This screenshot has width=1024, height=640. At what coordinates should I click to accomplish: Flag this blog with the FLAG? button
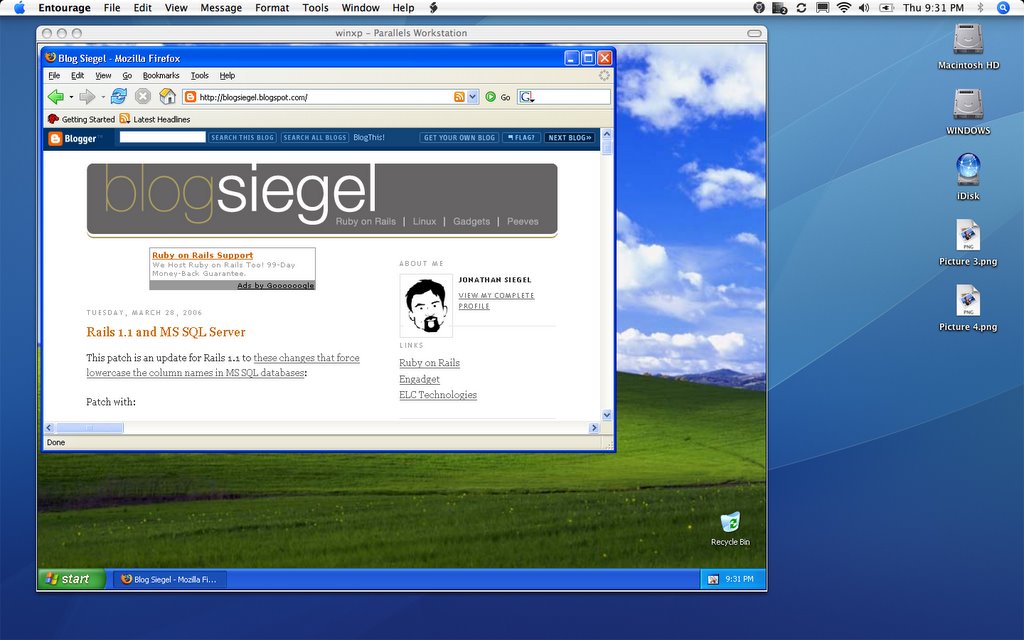click(521, 138)
